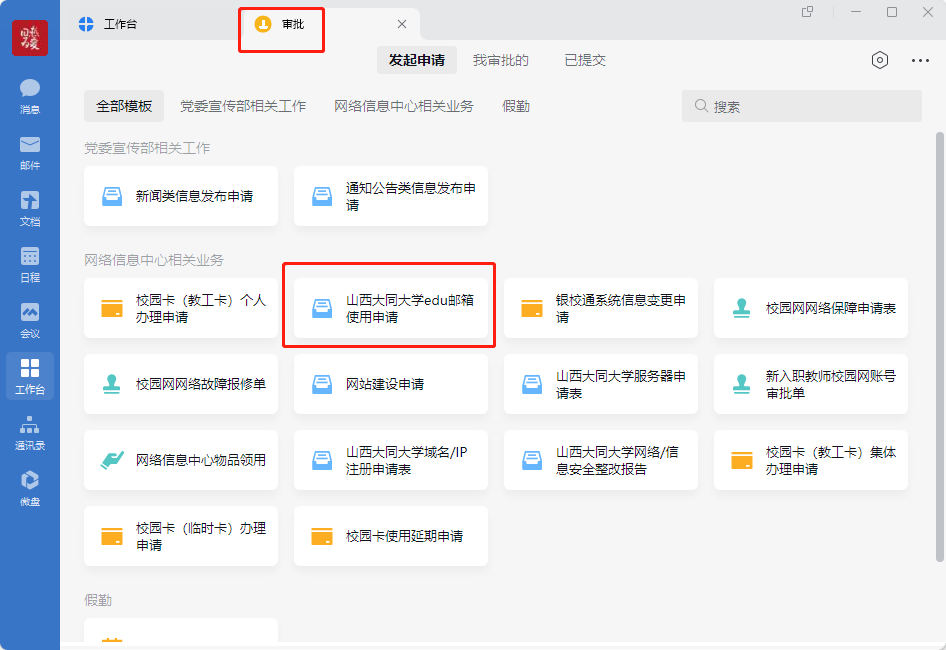Filter by 党委宣传部相关工作 category
Viewport: 946px width, 650px height.
243,106
